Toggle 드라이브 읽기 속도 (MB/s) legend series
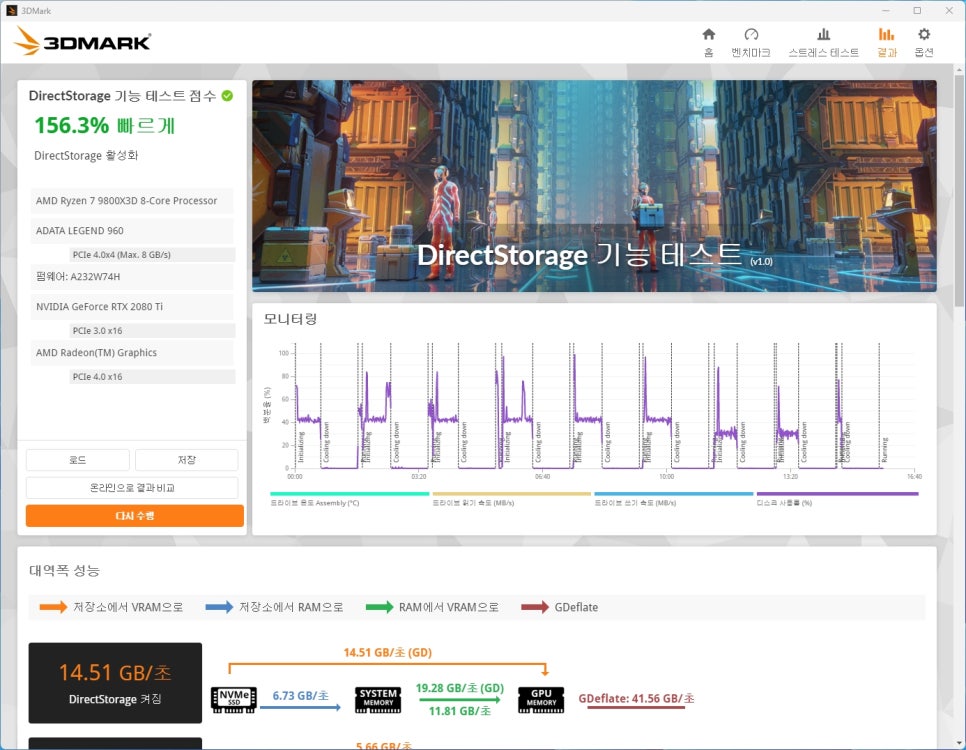 pos(511,502)
